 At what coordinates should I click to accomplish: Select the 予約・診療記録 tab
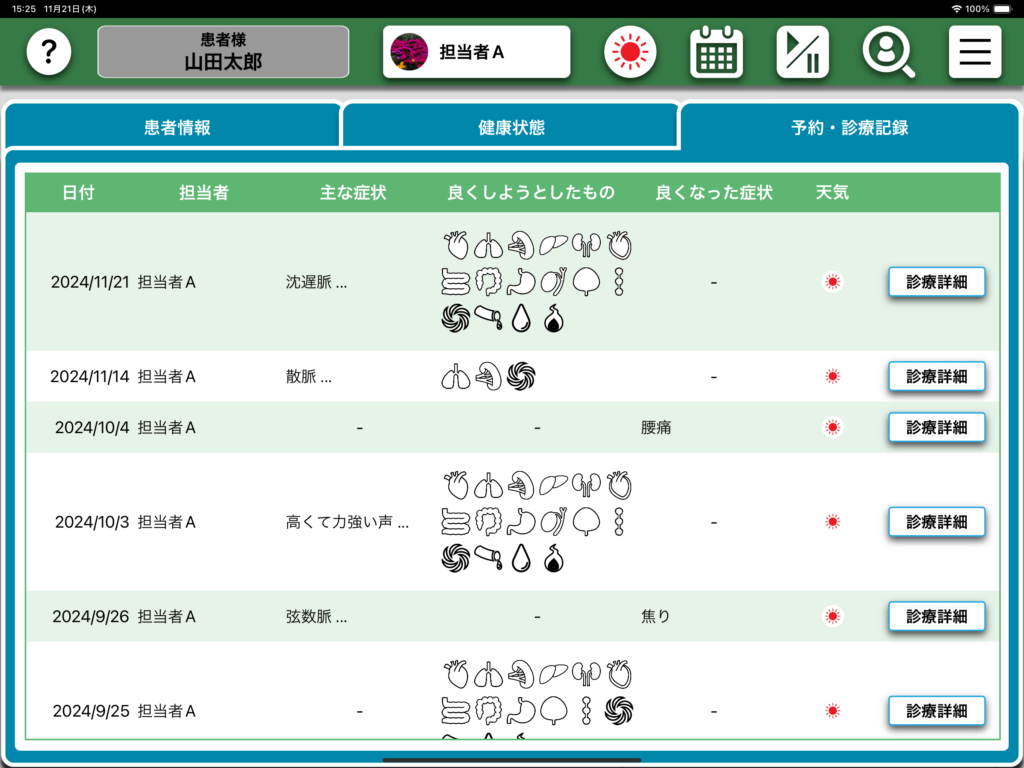click(x=849, y=128)
